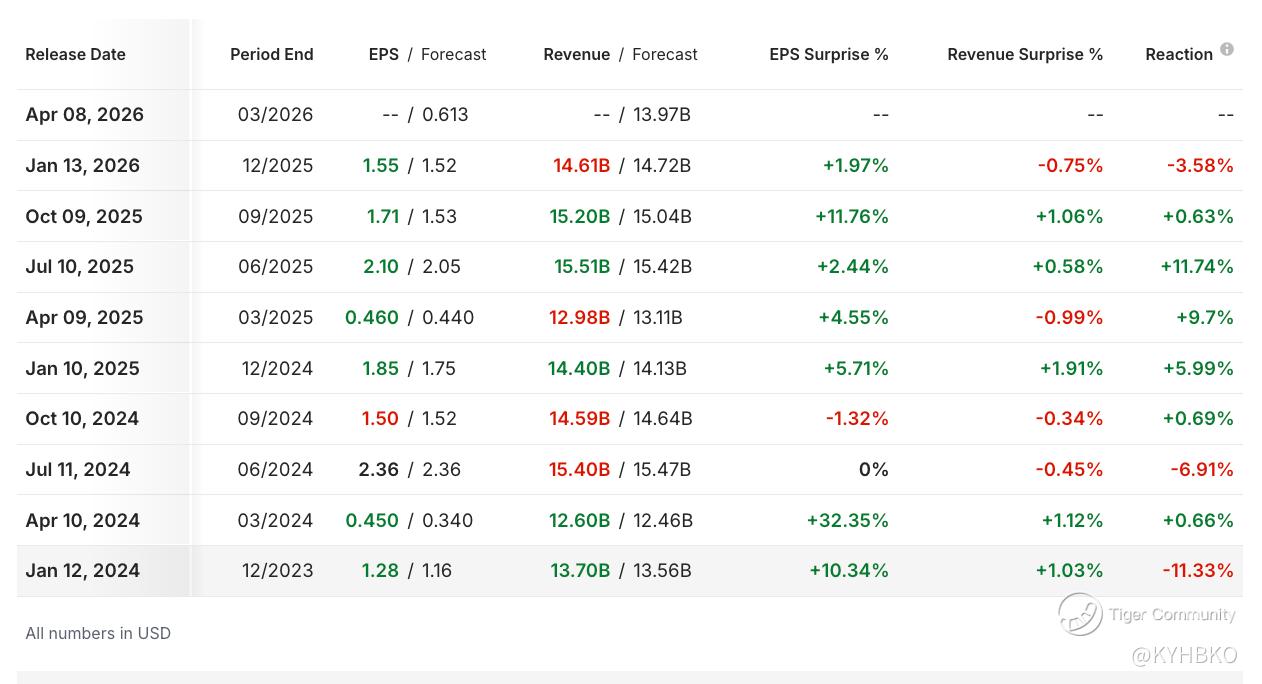
Task: Click the info icon beside Reaction
Action: tap(1227, 49)
